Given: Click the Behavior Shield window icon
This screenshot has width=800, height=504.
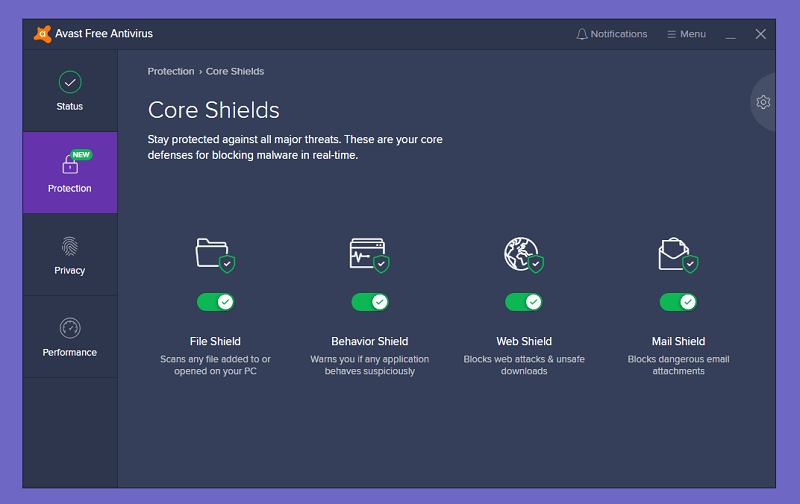Looking at the screenshot, I should [x=369, y=255].
